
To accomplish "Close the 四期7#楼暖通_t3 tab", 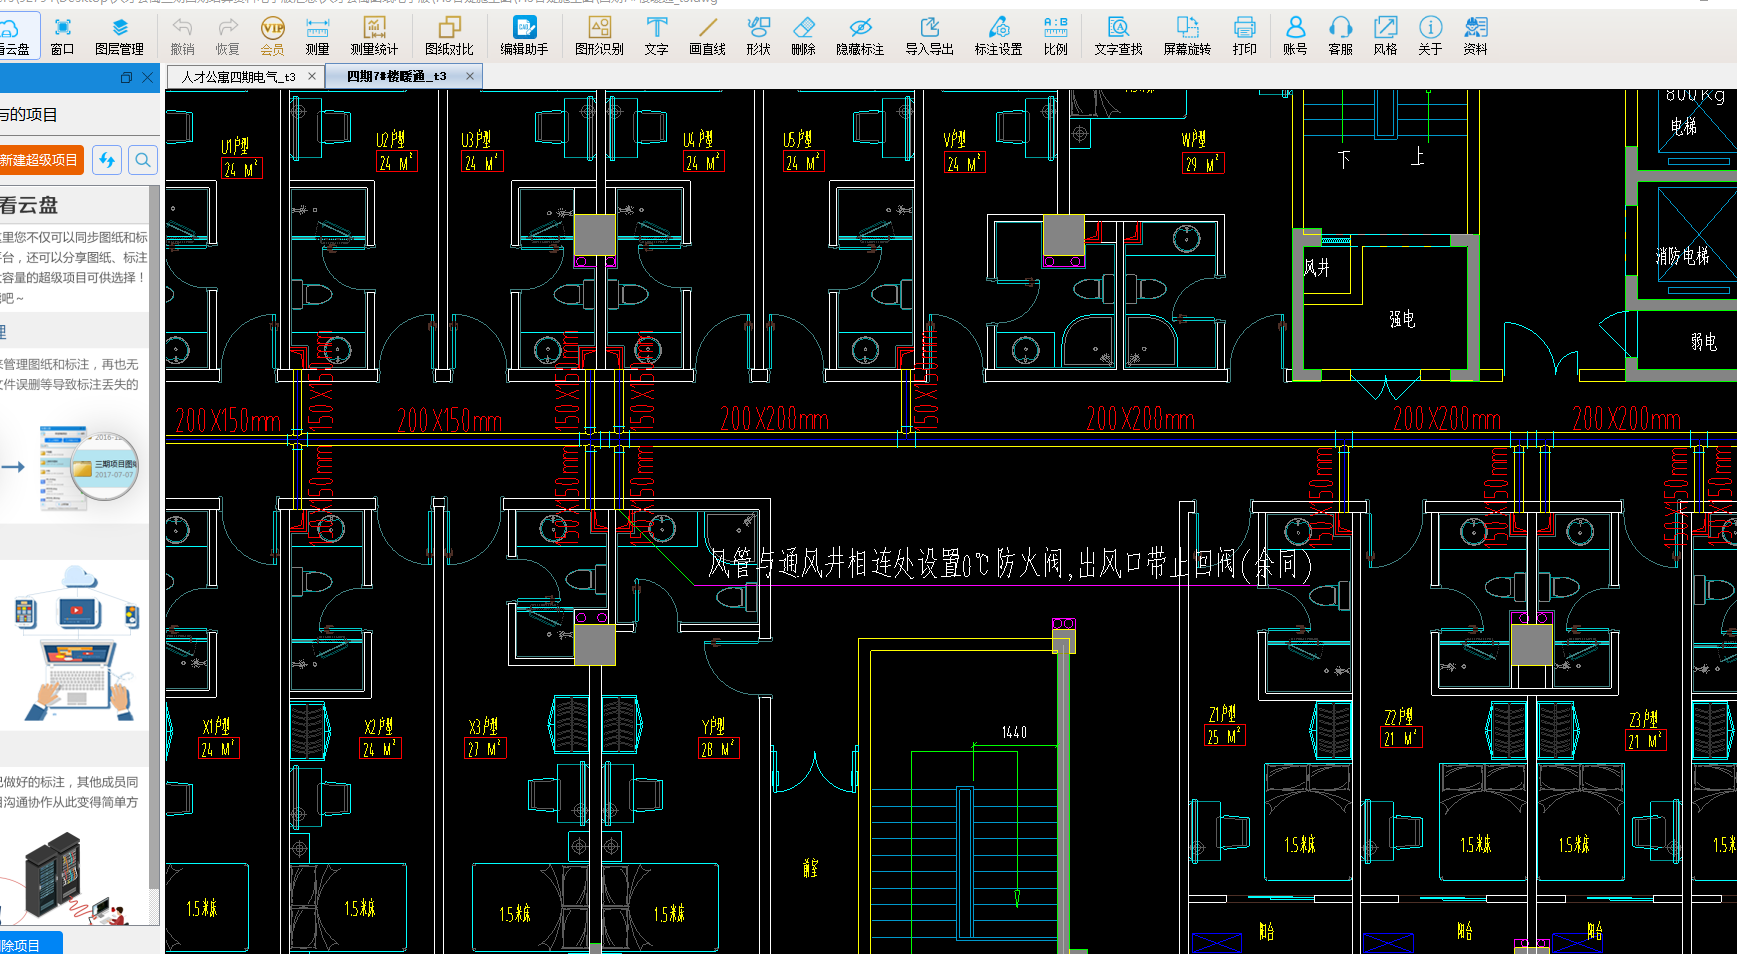I will [470, 76].
